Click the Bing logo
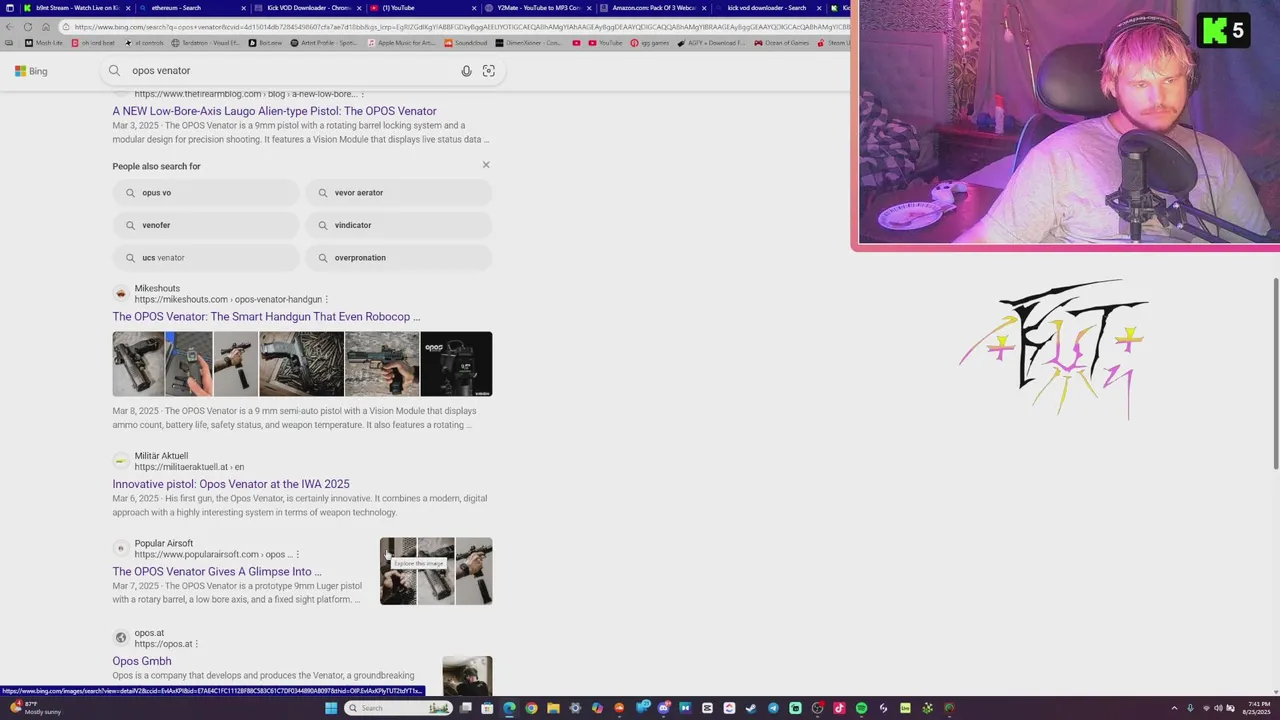The width and height of the screenshot is (1280, 720). 31,71
